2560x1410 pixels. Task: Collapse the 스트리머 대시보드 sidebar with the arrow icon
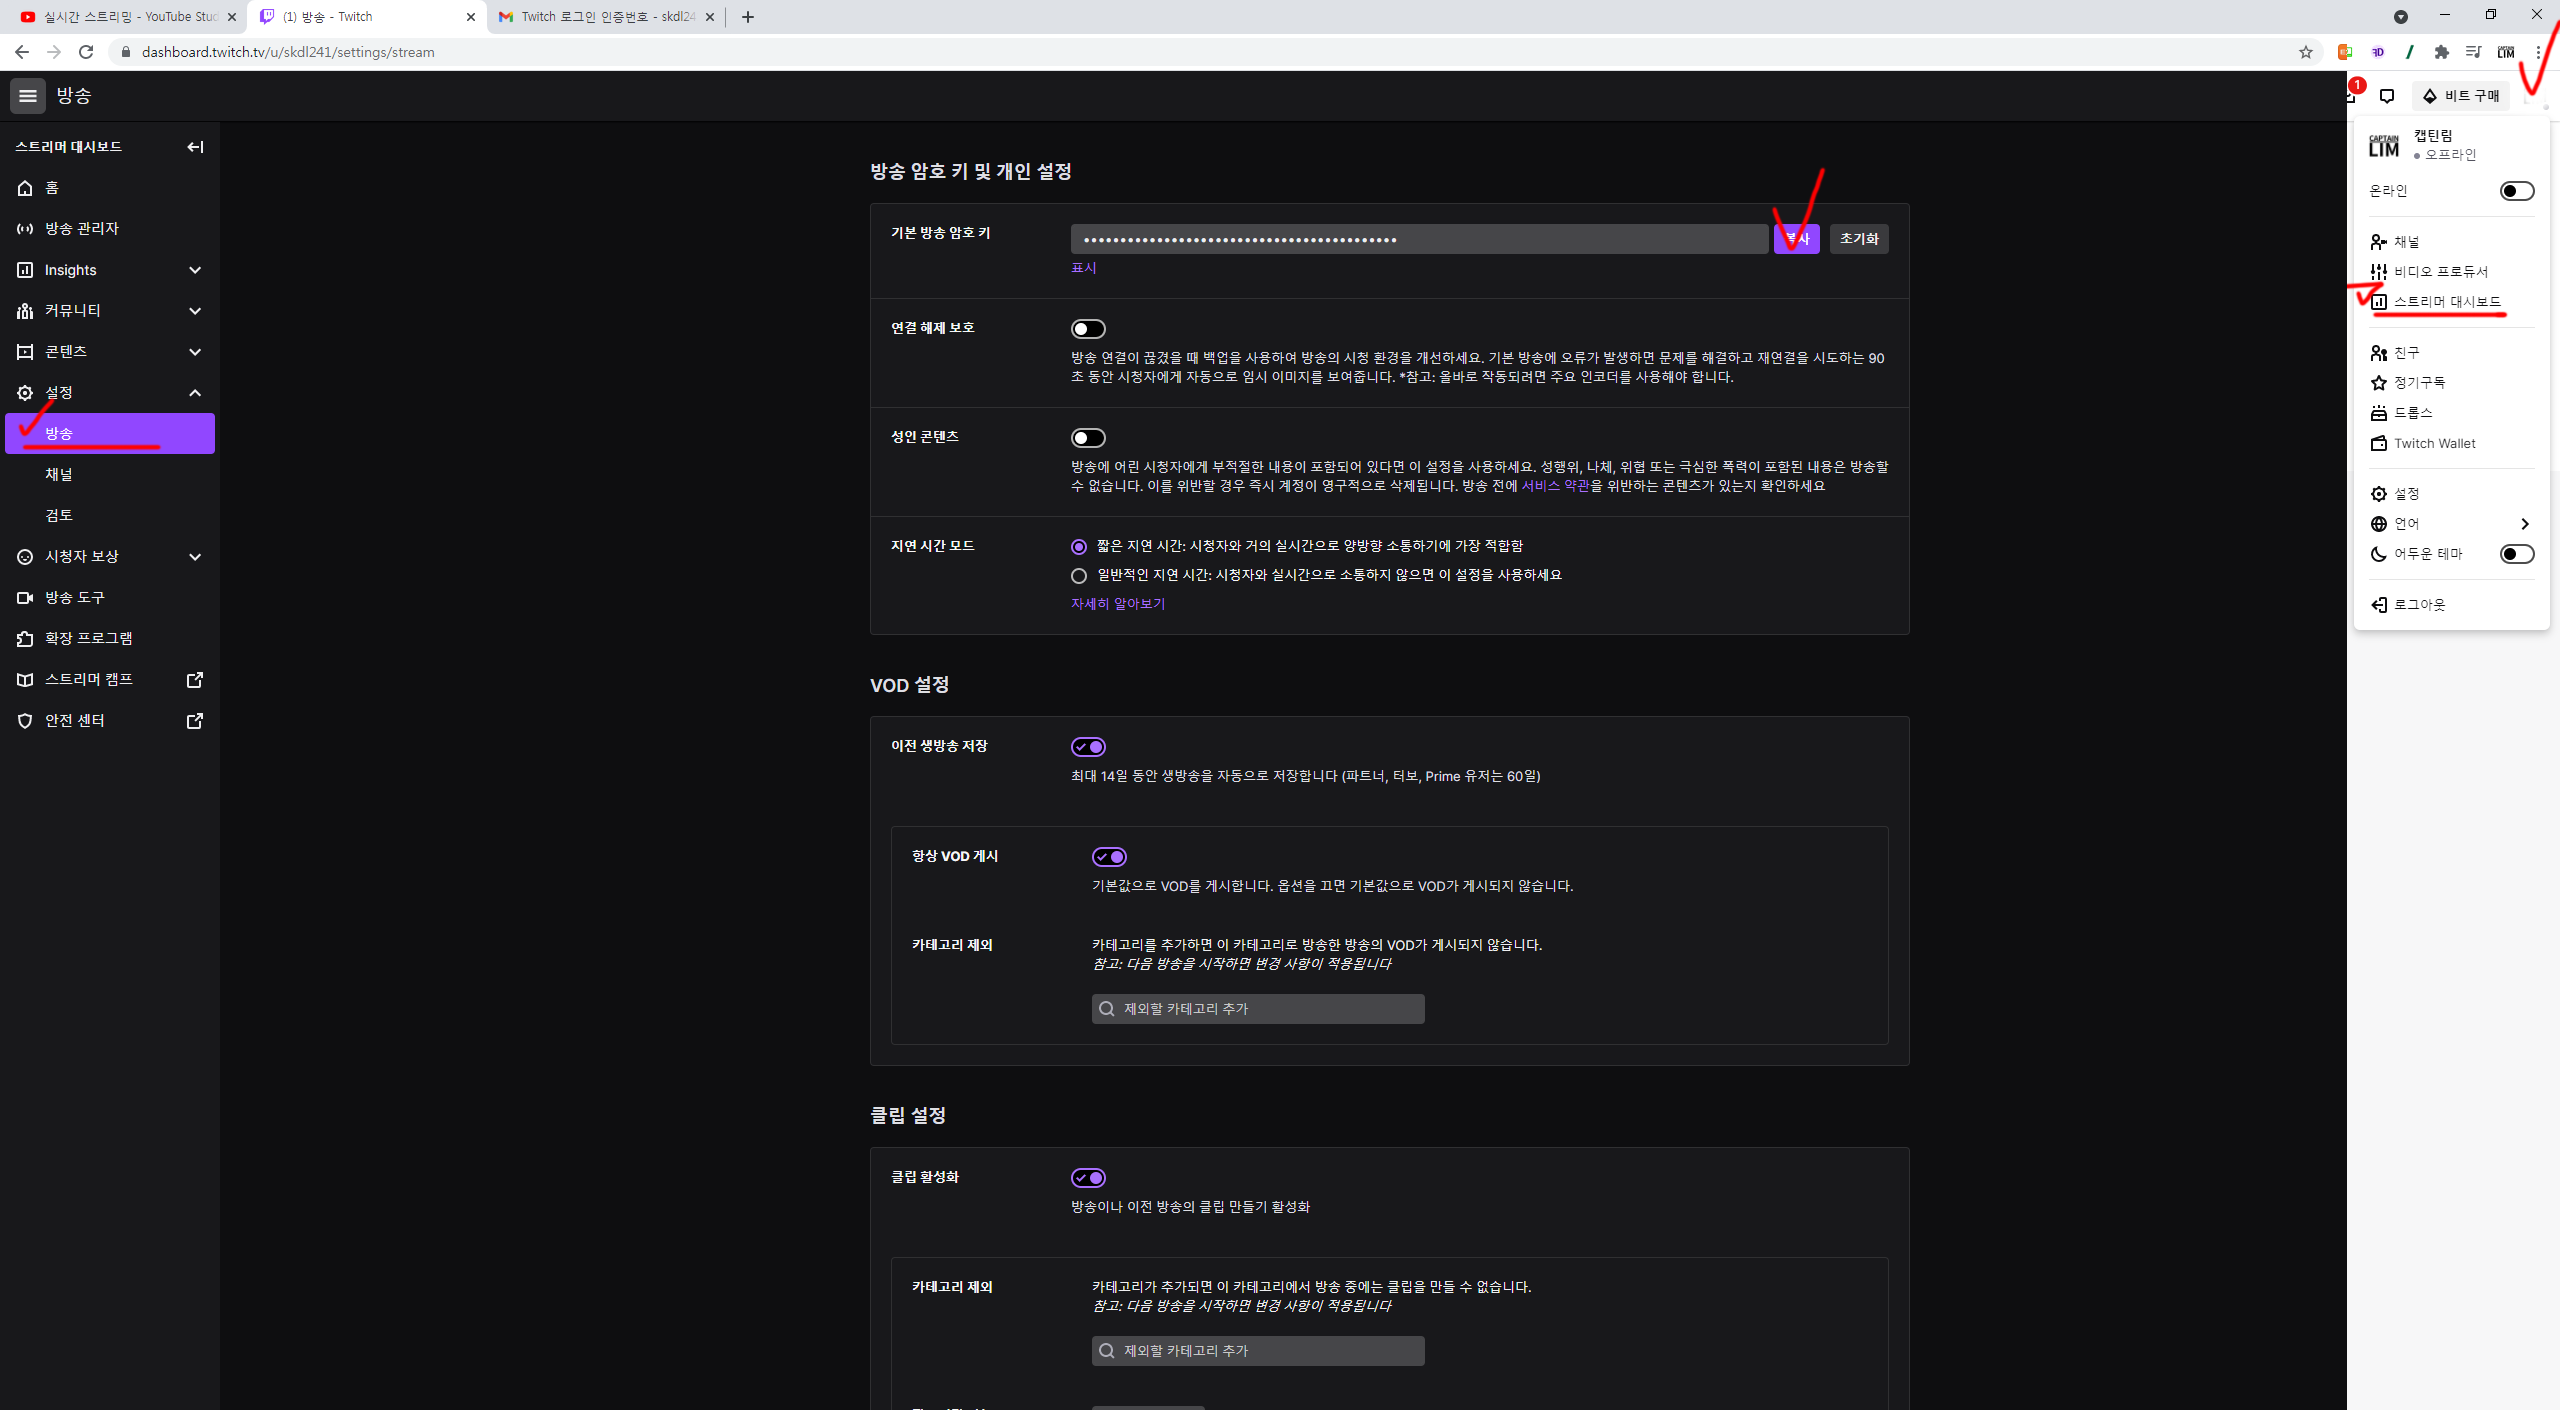coord(195,147)
